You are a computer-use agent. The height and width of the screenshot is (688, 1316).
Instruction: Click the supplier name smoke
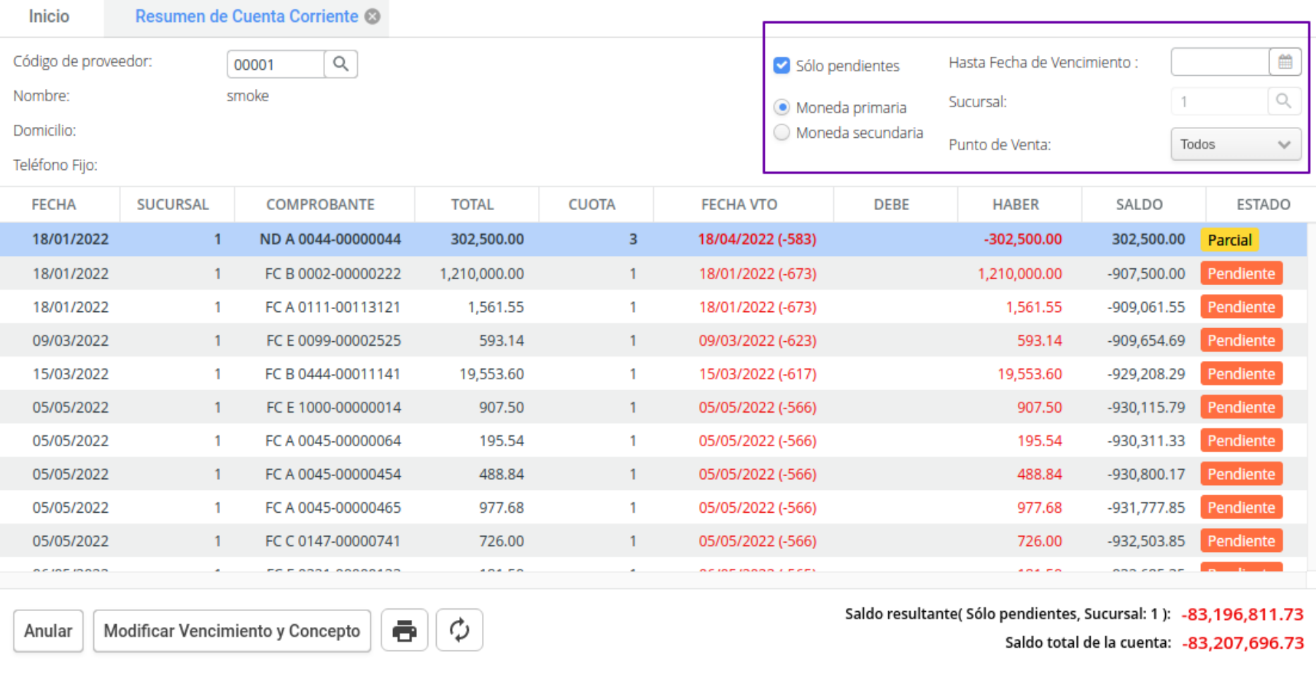[x=248, y=96]
